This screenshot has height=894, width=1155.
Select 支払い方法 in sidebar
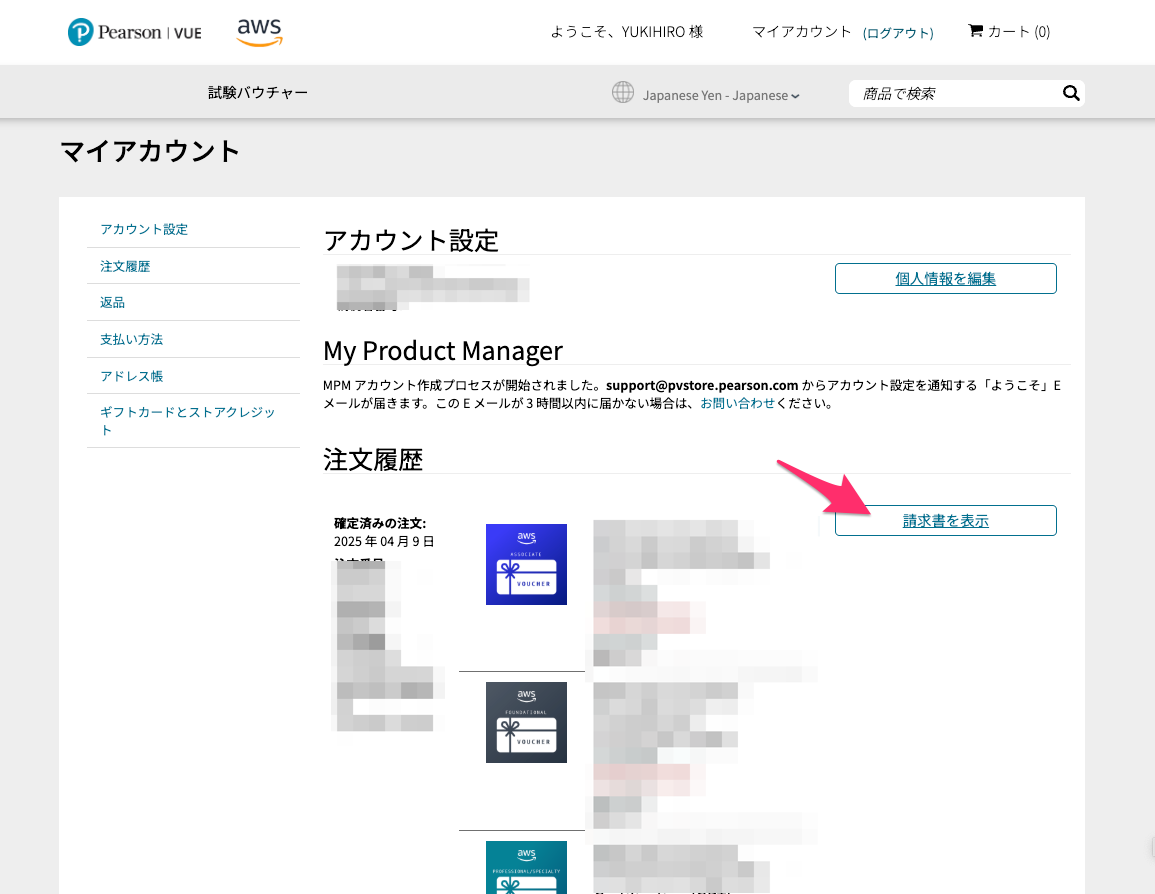click(132, 339)
